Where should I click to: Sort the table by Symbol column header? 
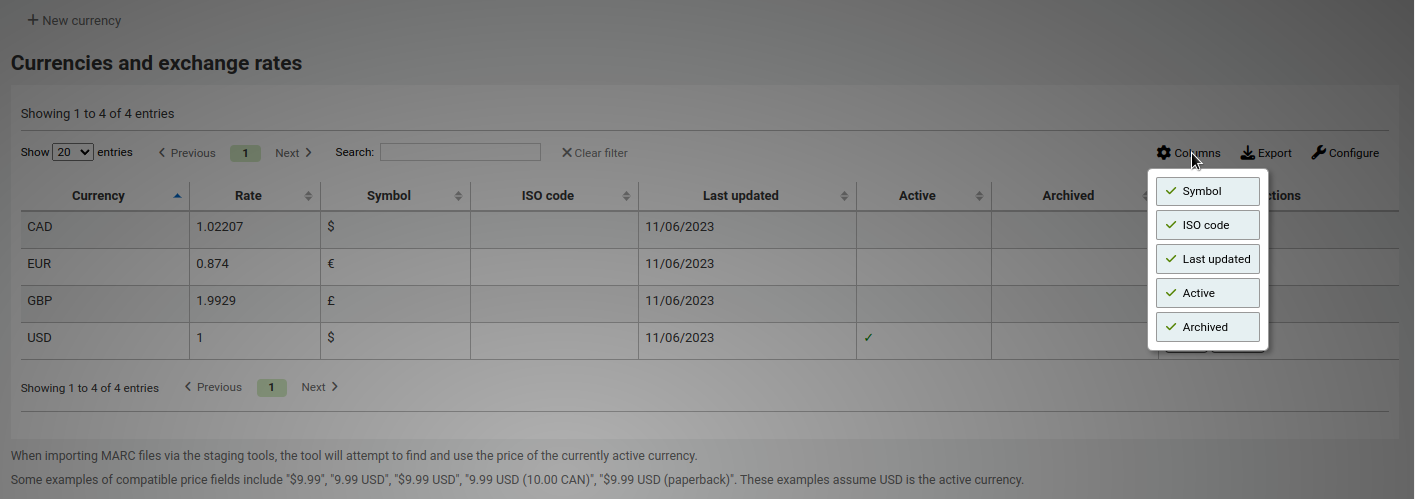[388, 196]
